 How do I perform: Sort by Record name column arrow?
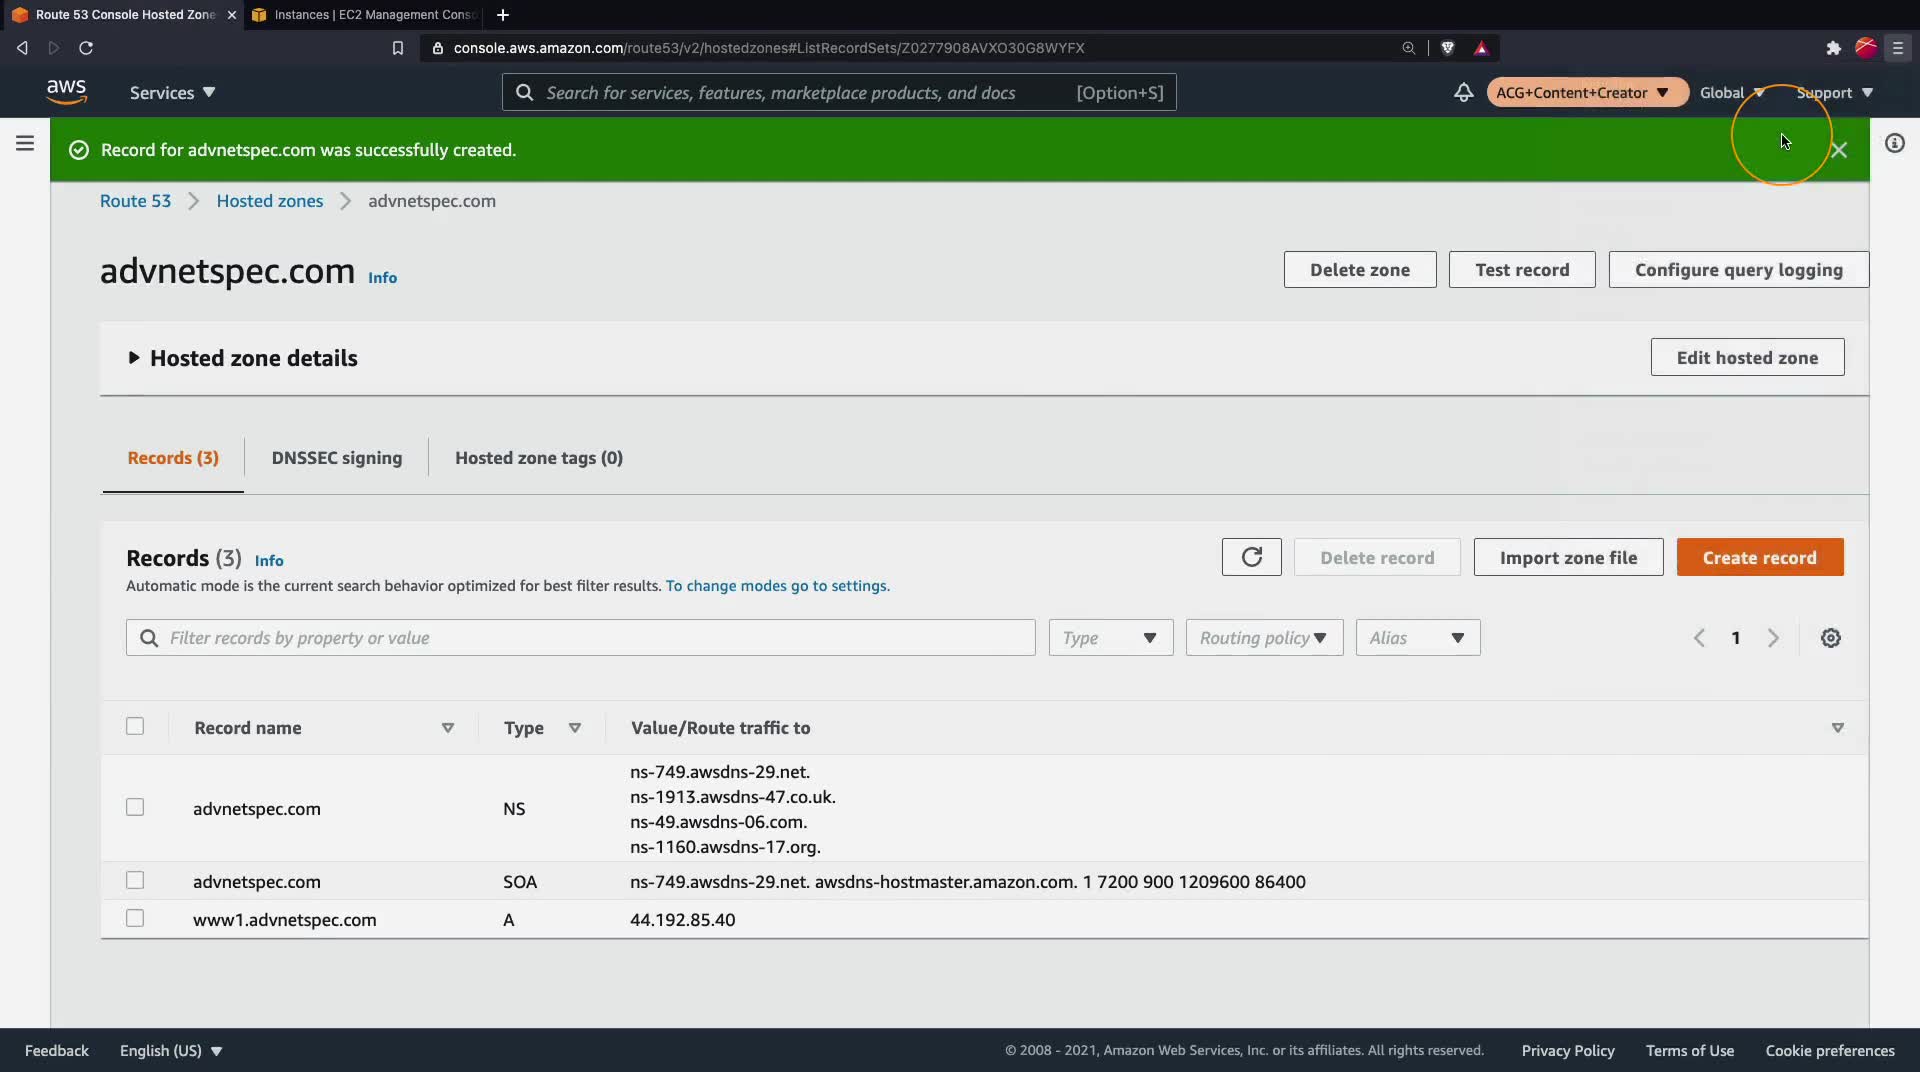pos(448,728)
